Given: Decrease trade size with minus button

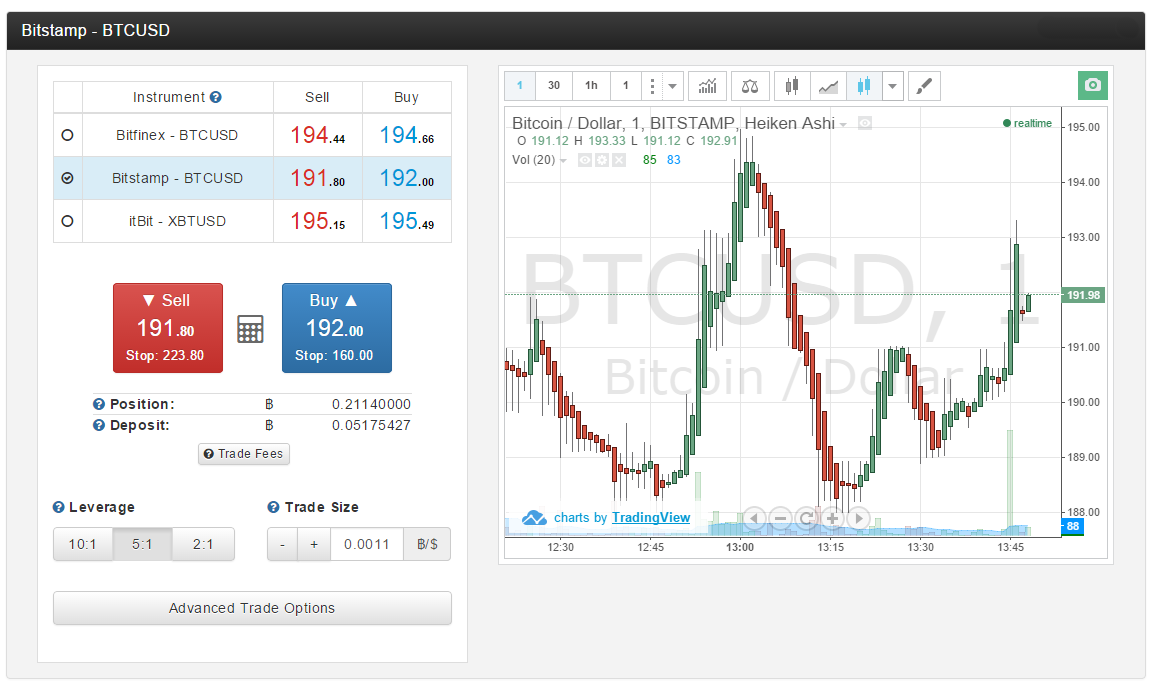Looking at the screenshot, I should [282, 544].
